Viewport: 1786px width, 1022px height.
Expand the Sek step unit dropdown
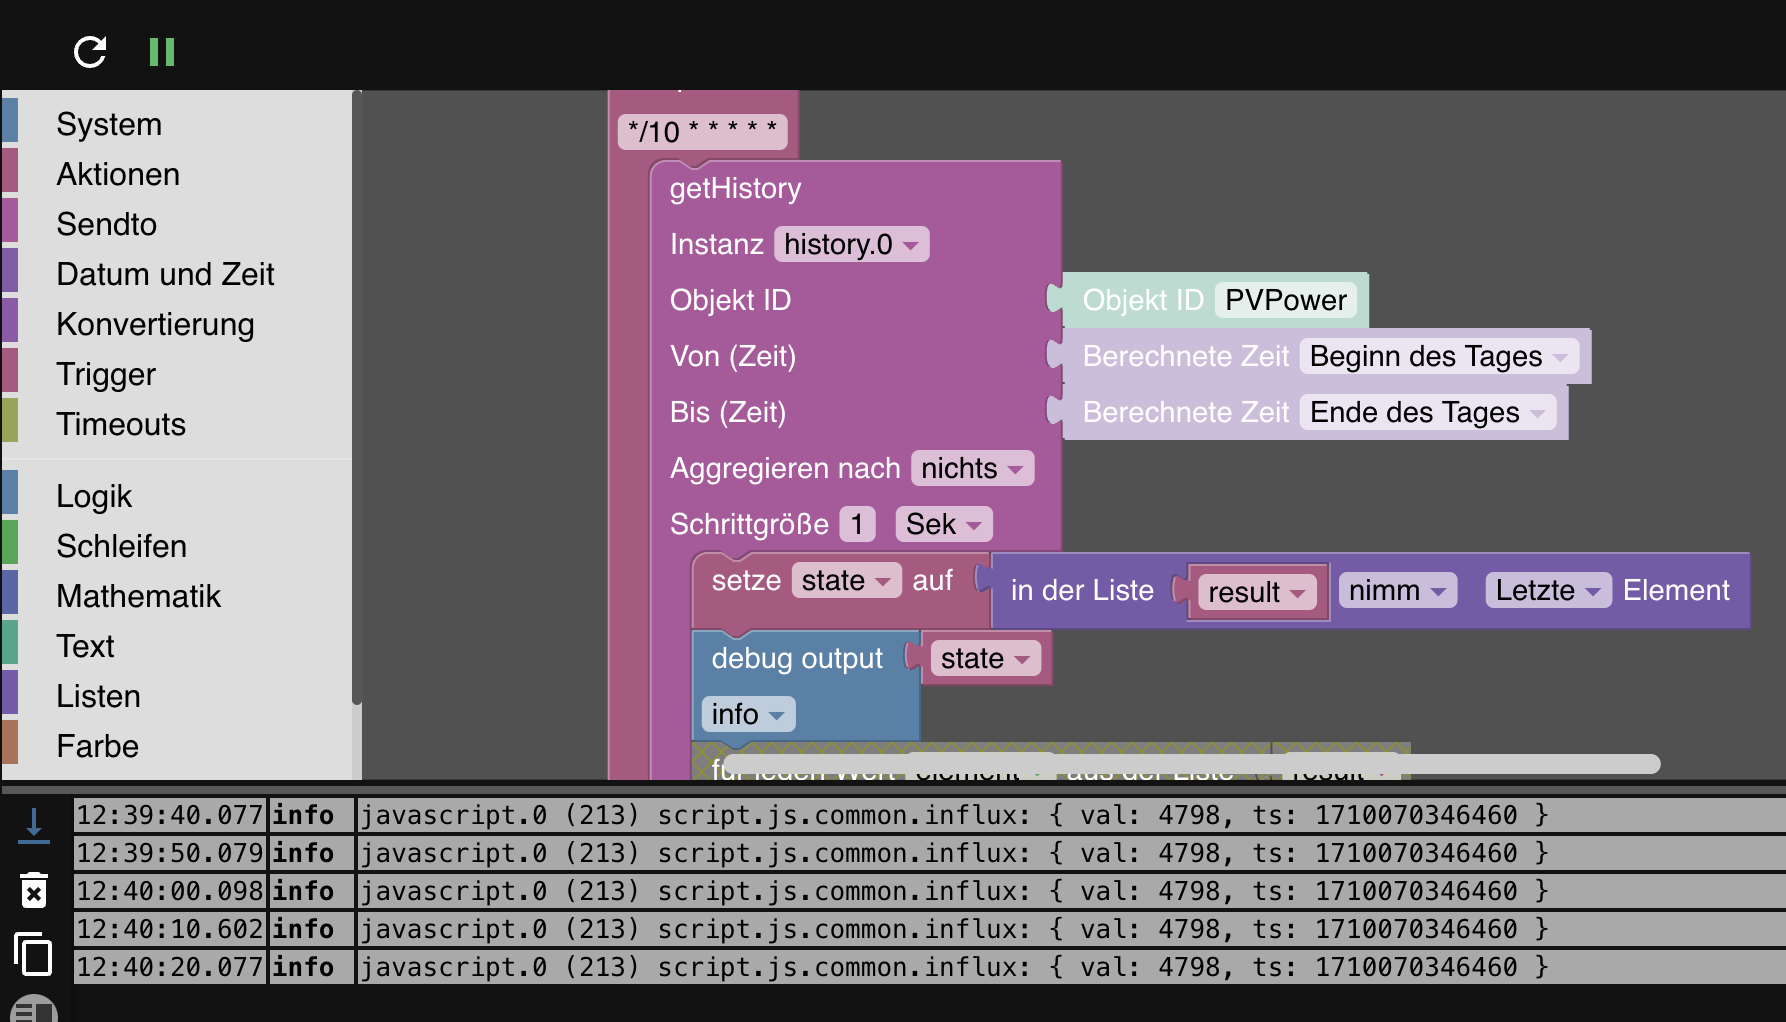[x=943, y=524]
